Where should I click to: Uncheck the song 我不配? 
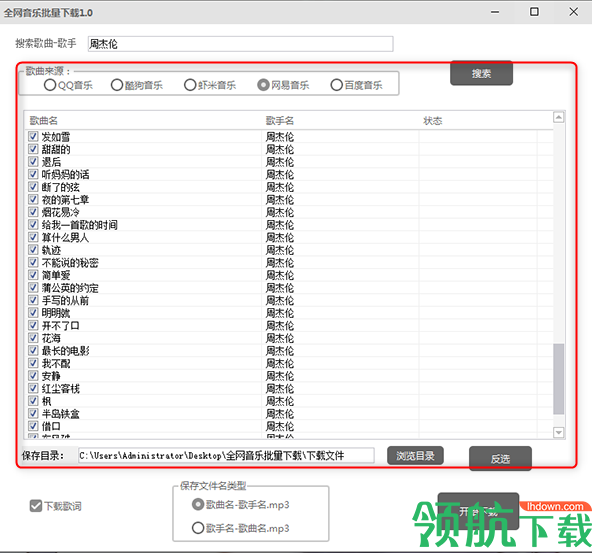33,363
